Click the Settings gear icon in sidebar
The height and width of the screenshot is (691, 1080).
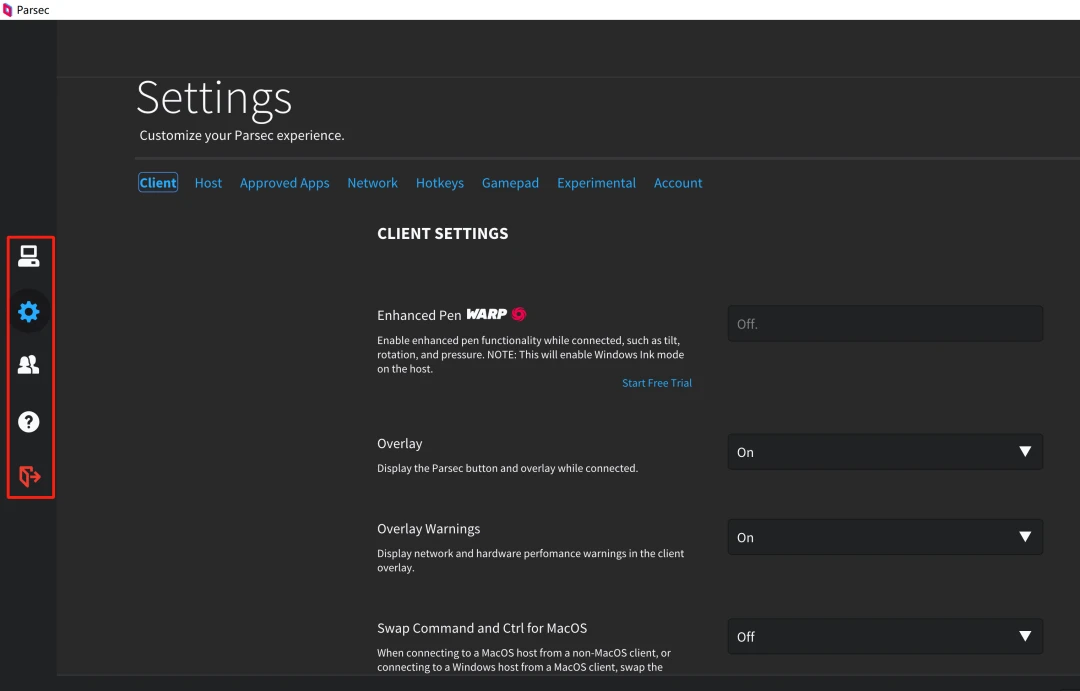[29, 312]
